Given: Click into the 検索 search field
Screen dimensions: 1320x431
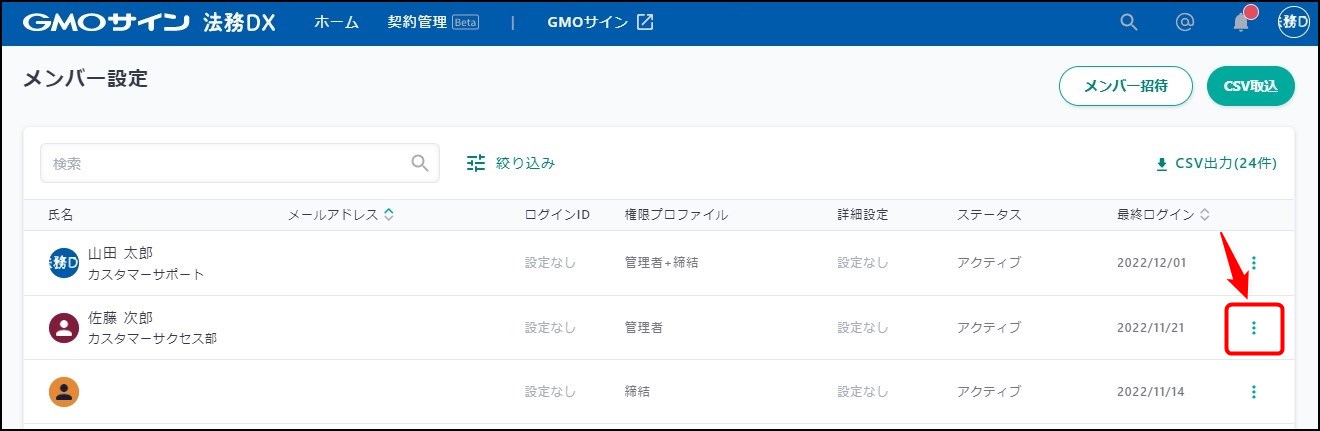Looking at the screenshot, I should [x=225, y=163].
